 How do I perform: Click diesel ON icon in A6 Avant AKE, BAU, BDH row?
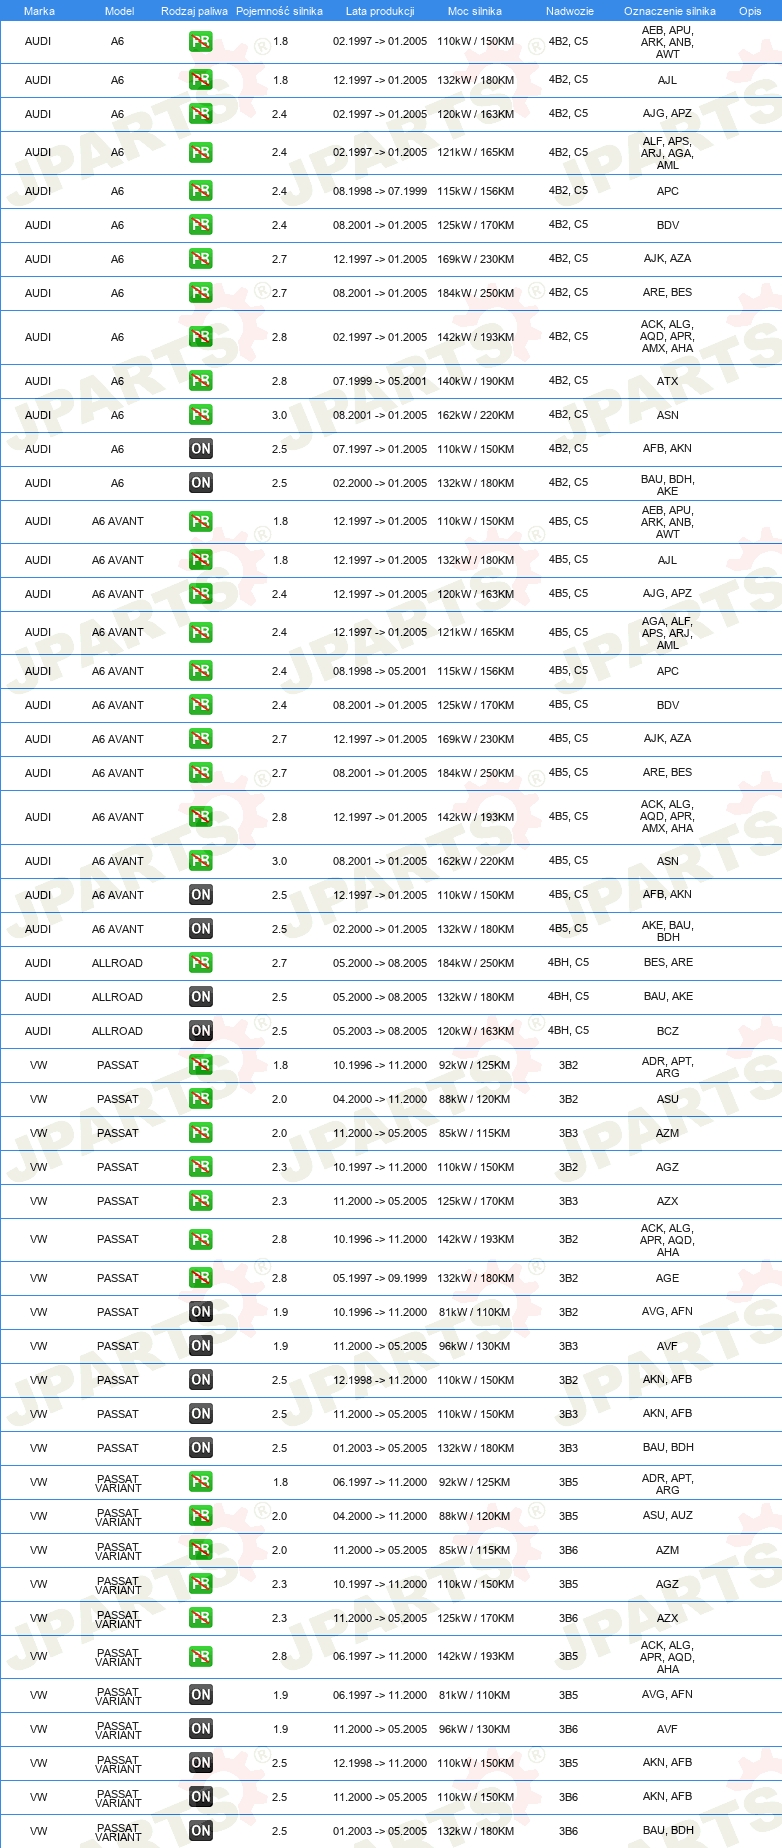pyautogui.click(x=201, y=929)
